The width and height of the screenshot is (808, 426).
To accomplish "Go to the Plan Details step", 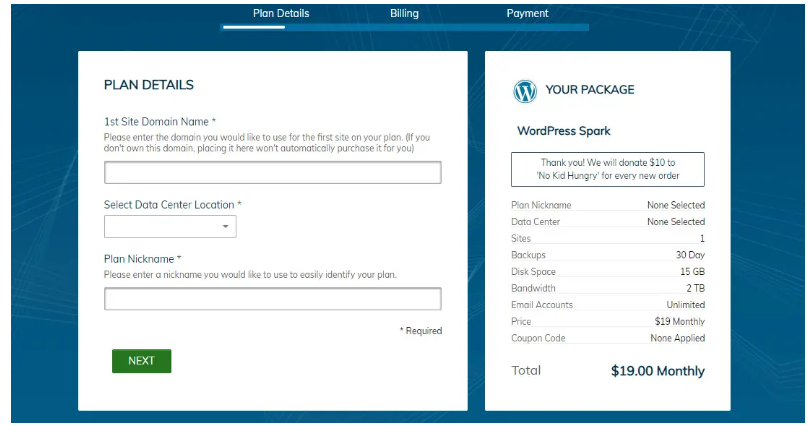I will (281, 13).
